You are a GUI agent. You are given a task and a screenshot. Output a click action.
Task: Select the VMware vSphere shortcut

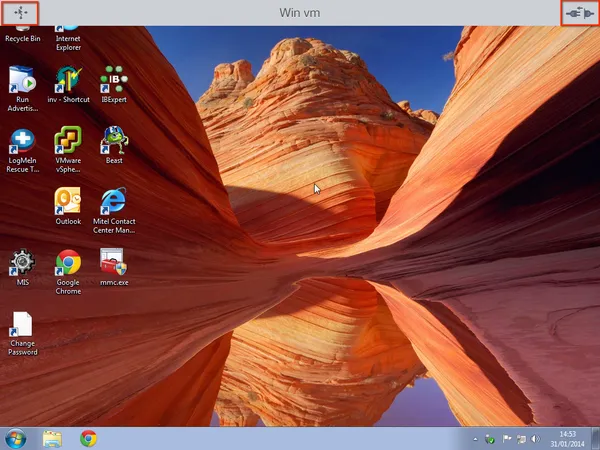pyautogui.click(x=68, y=150)
